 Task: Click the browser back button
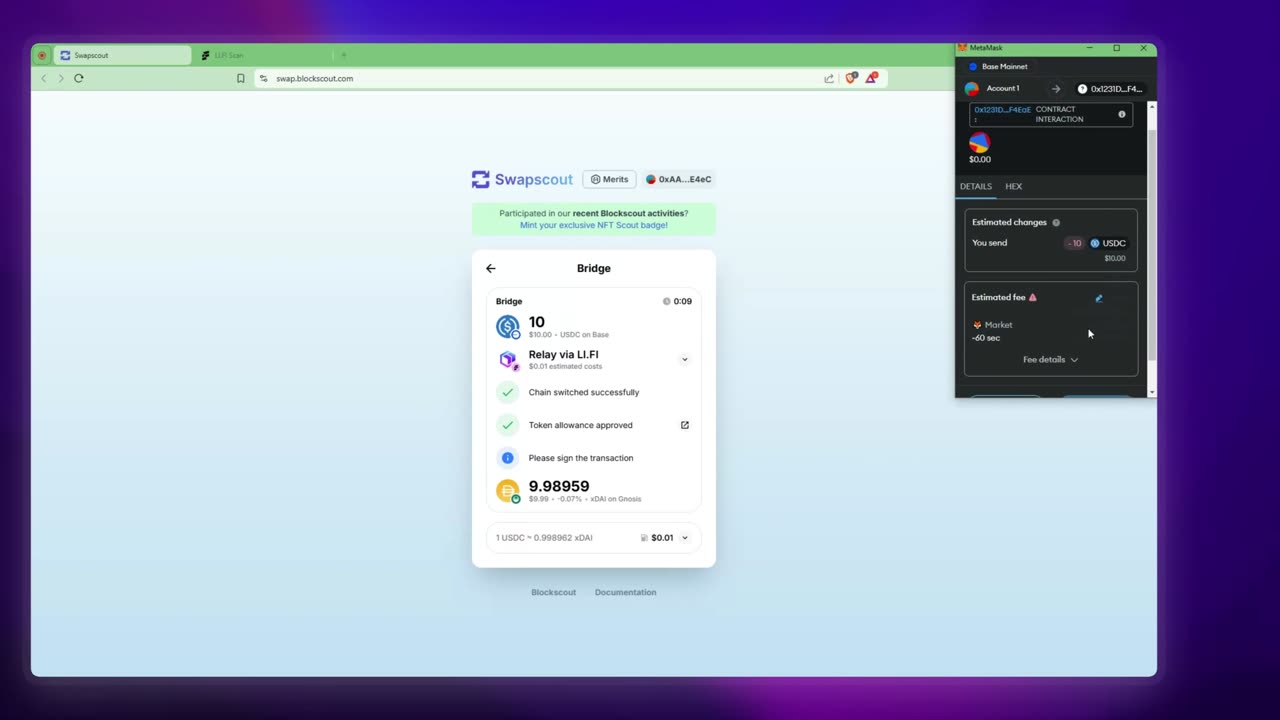click(43, 78)
